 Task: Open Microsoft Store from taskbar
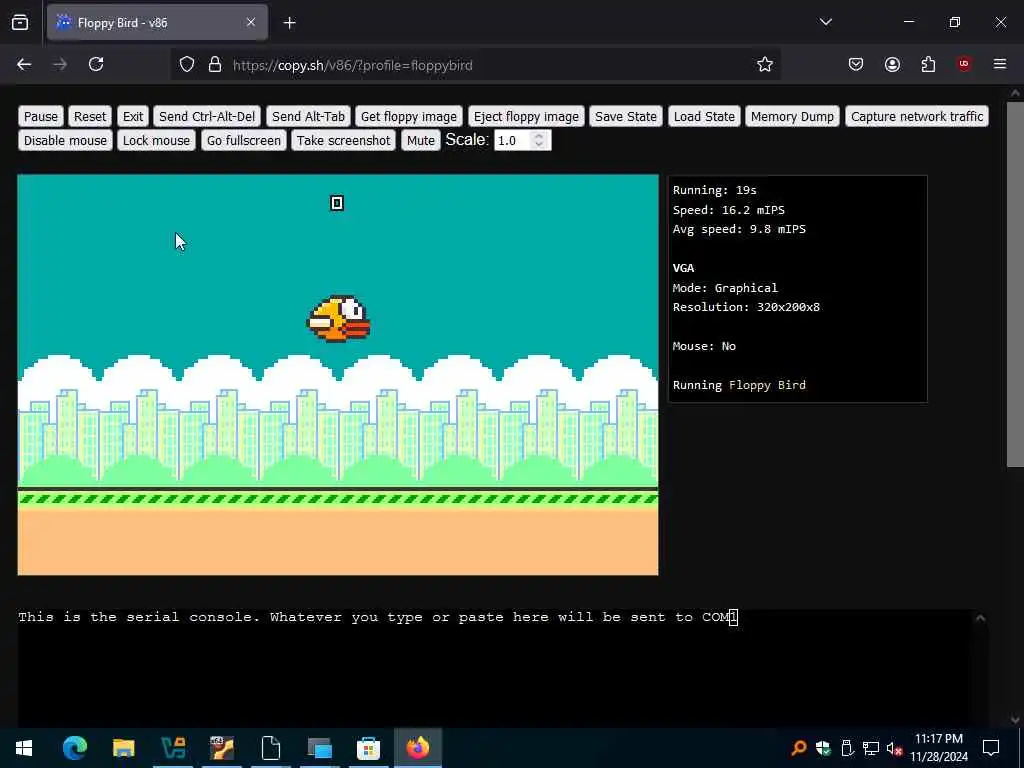tap(368, 748)
